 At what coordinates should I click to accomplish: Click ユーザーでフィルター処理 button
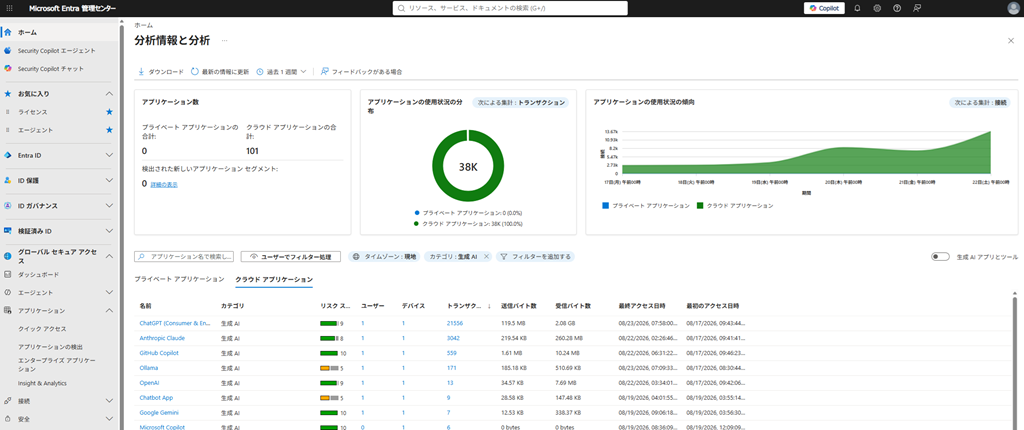tap(291, 257)
